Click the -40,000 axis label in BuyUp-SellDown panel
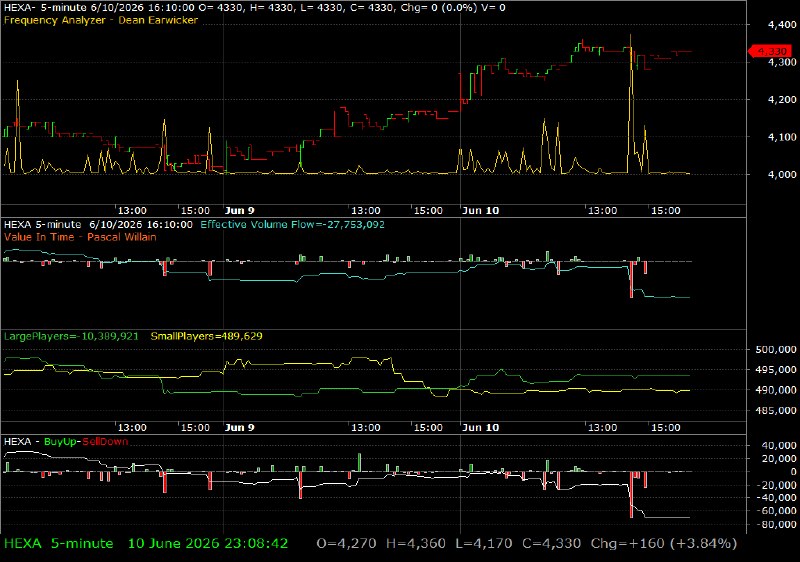Image resolution: width=800 pixels, height=562 pixels. (777, 497)
